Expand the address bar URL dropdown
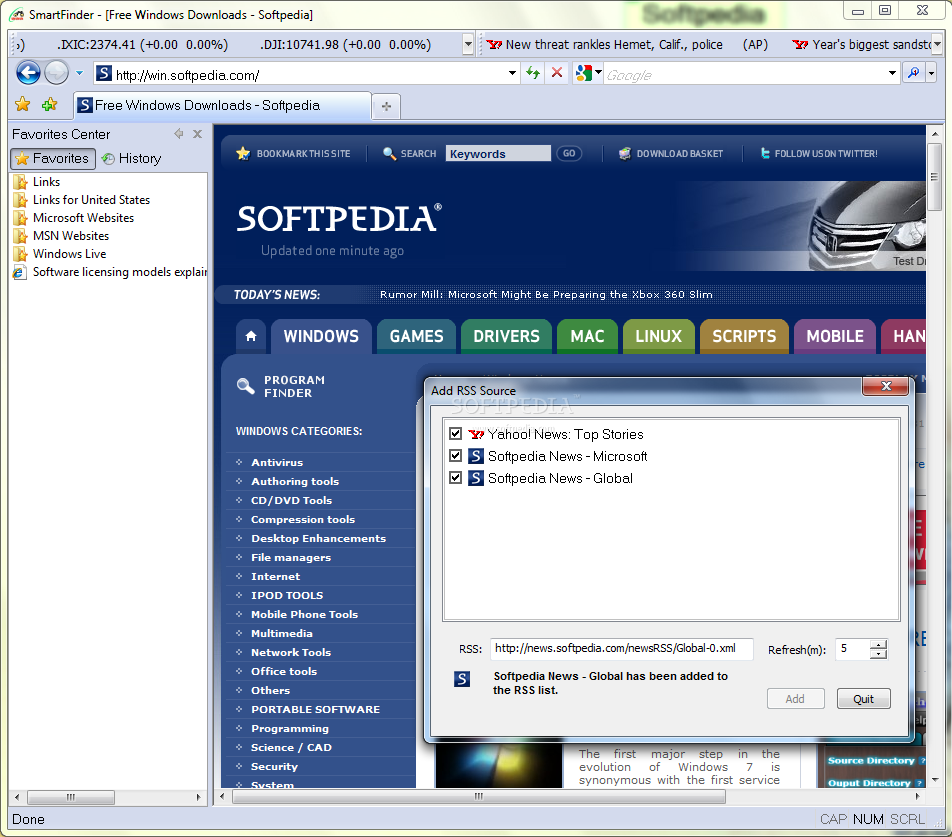 (x=513, y=73)
